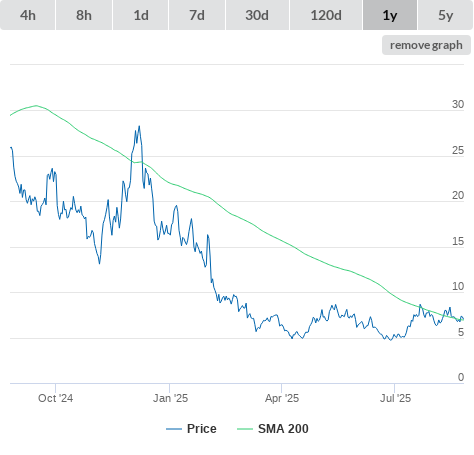Switch chart to the 5y range

(446, 15)
